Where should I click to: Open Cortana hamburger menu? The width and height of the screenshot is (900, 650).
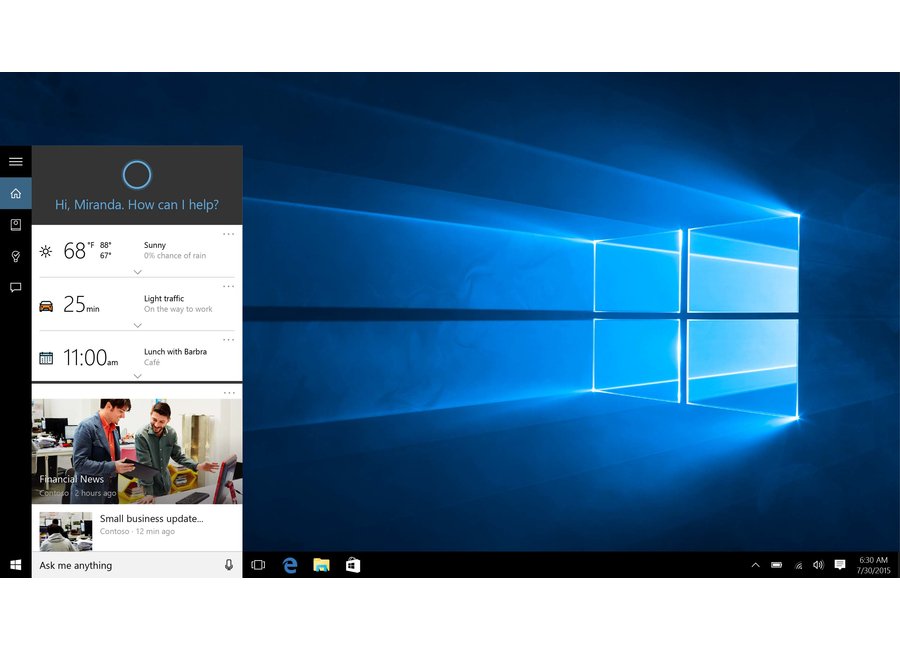[x=15, y=161]
